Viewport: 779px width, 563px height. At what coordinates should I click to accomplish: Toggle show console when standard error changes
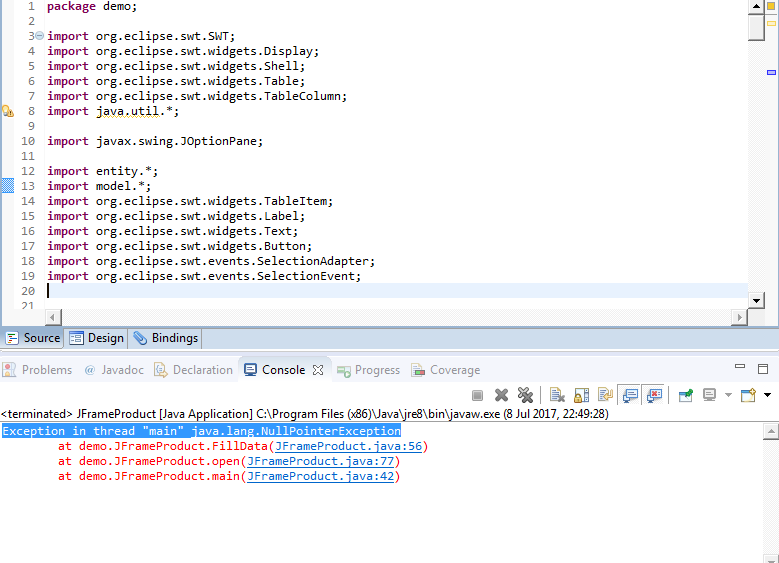pos(654,396)
